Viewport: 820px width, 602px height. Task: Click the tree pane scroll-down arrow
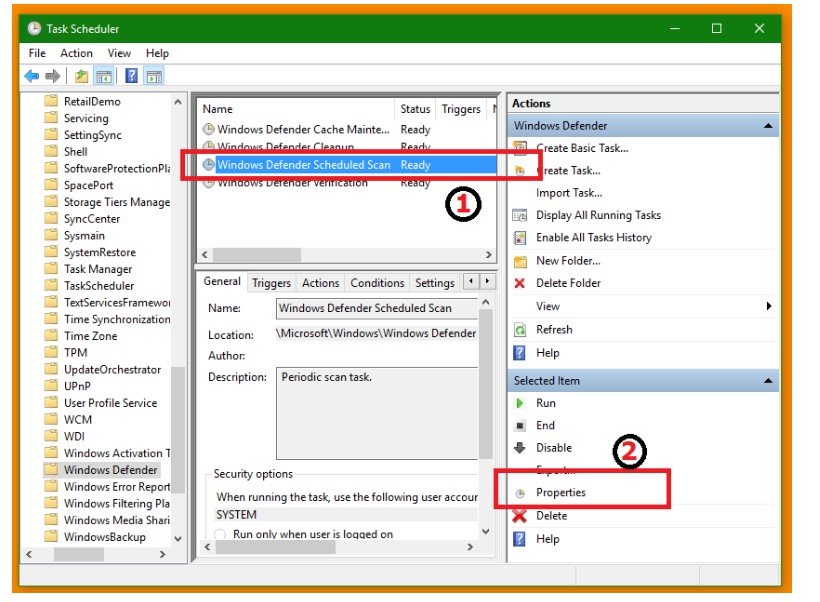coord(178,538)
